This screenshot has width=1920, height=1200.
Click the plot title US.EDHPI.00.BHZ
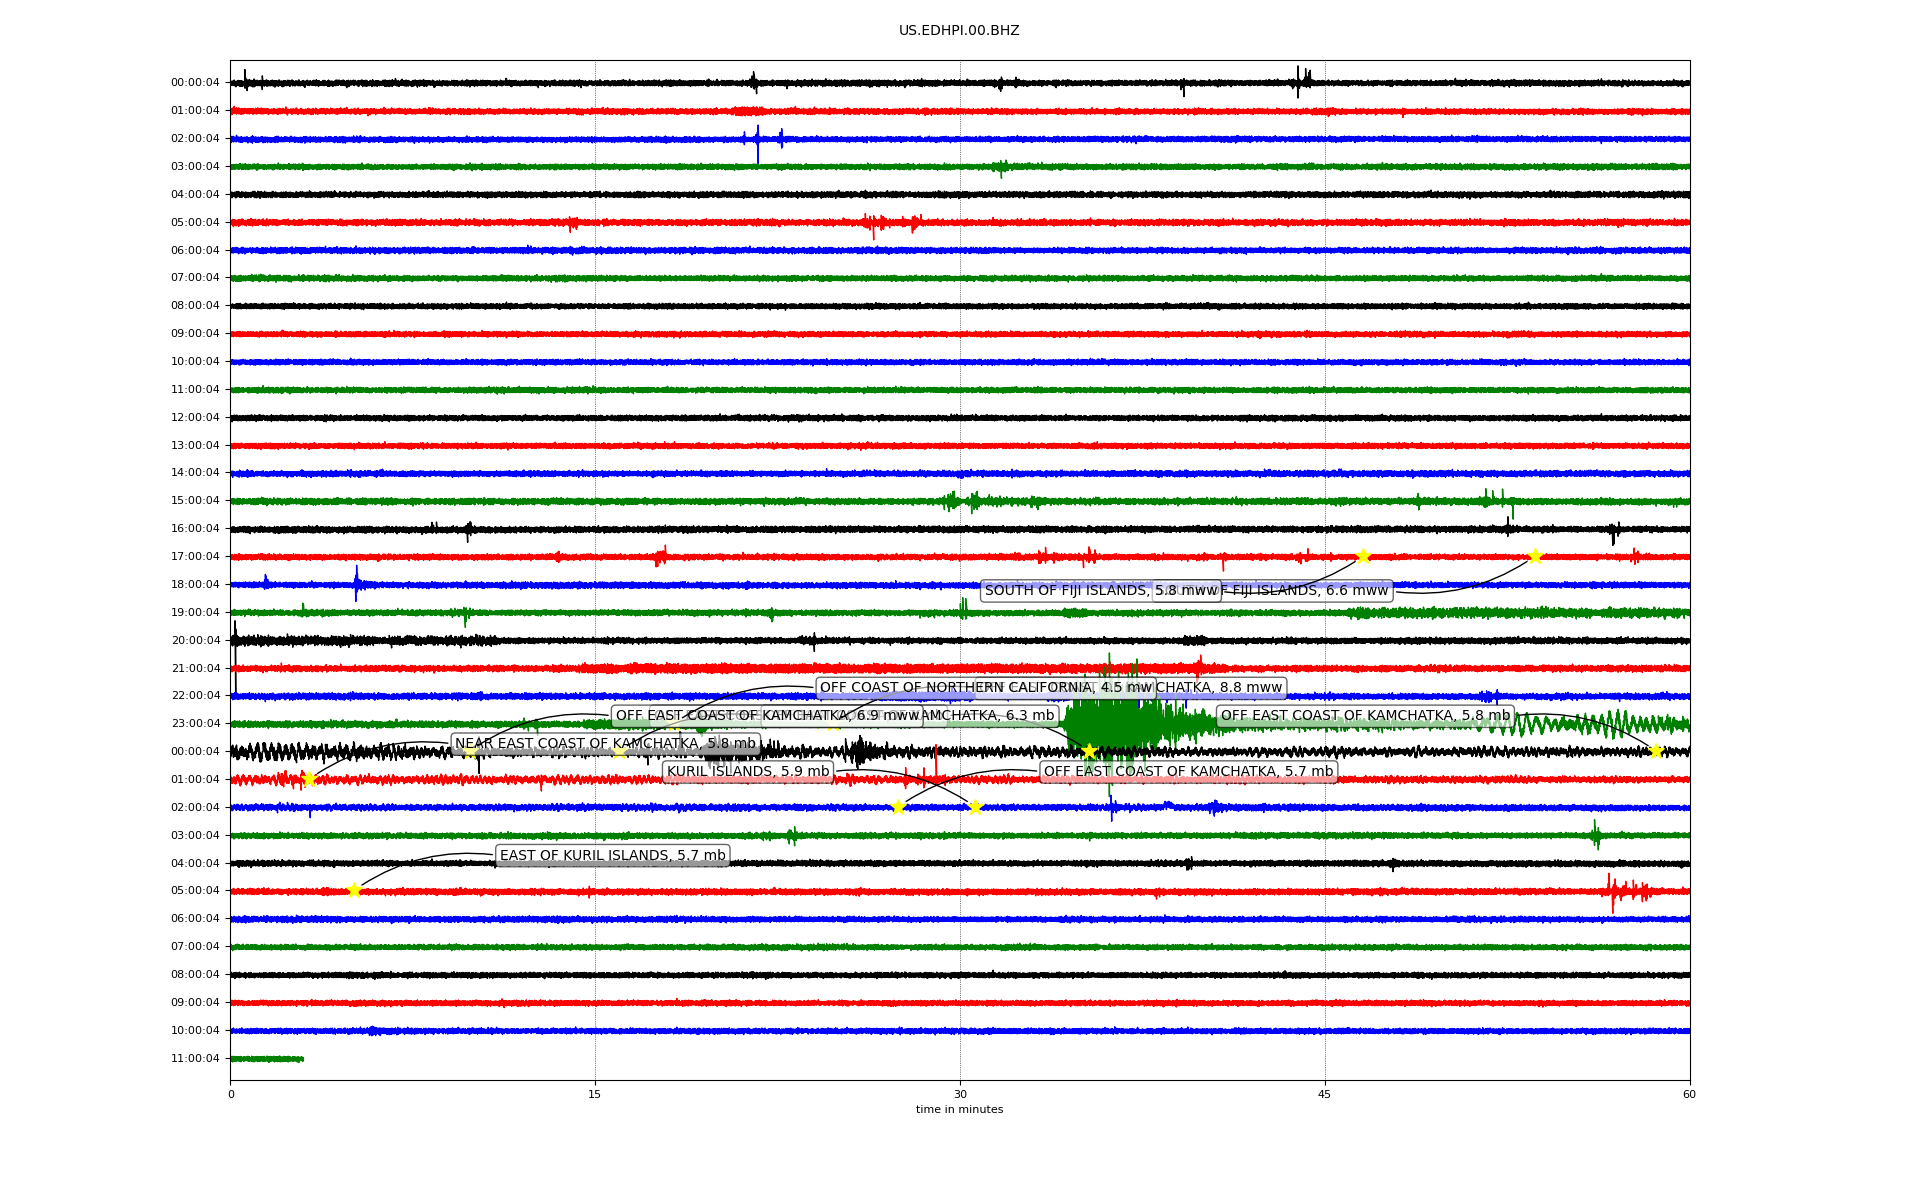[959, 31]
